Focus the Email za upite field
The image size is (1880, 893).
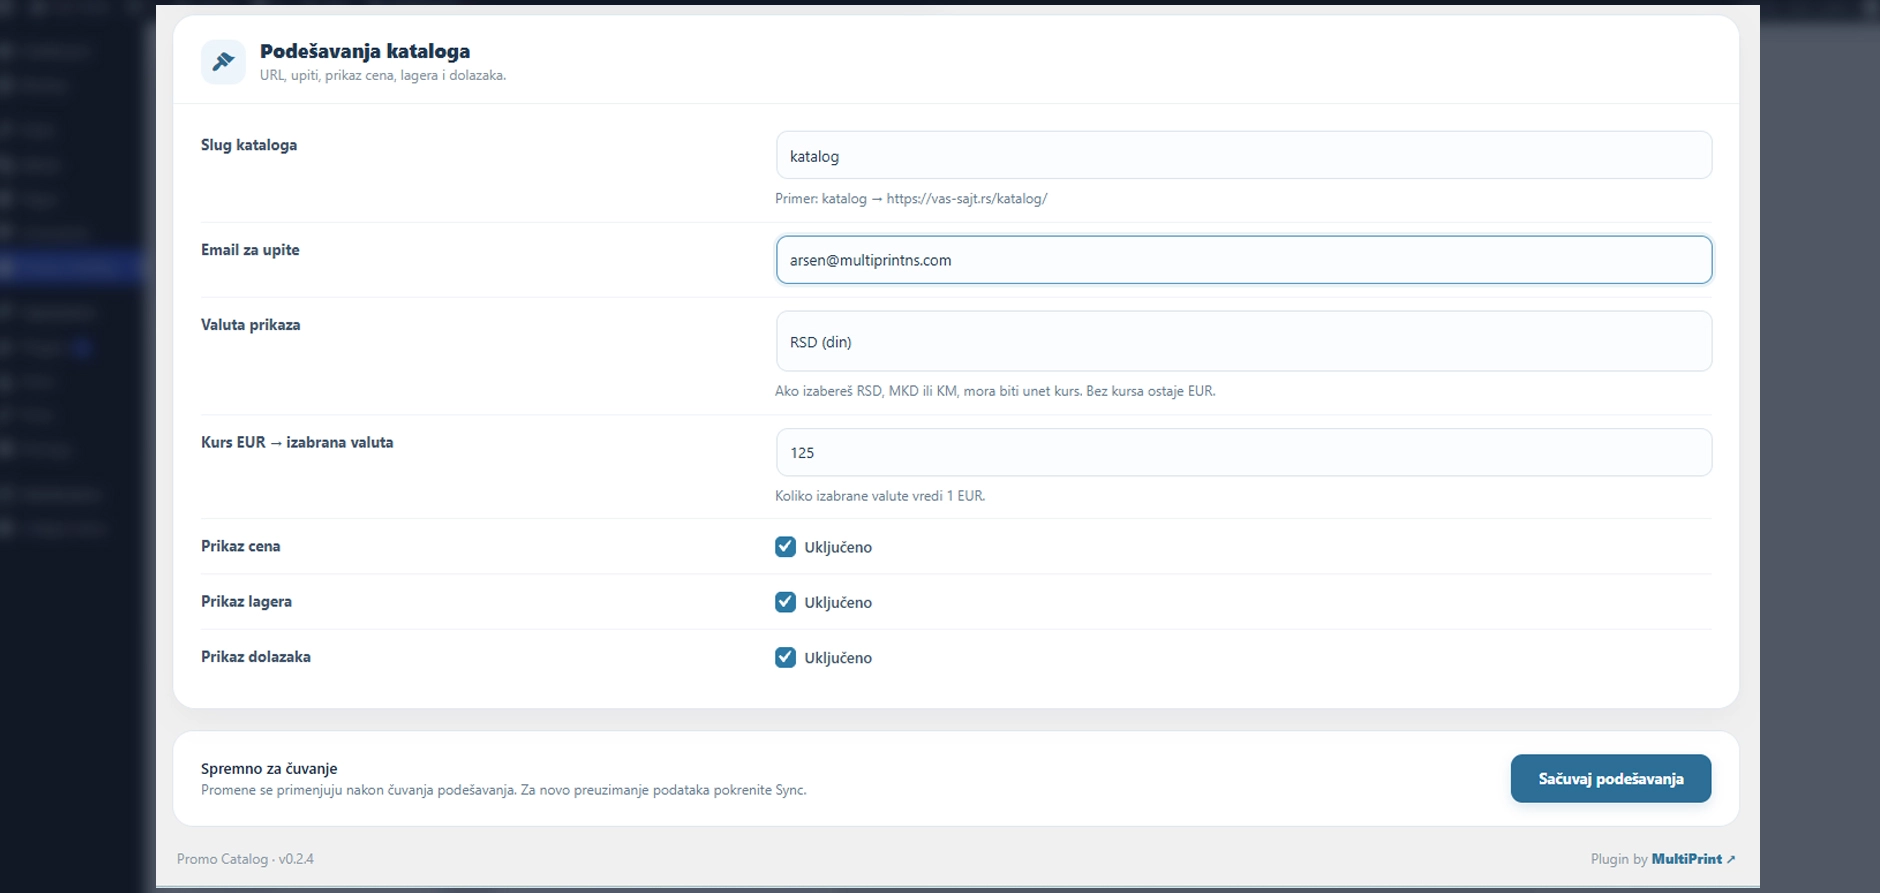1243,260
